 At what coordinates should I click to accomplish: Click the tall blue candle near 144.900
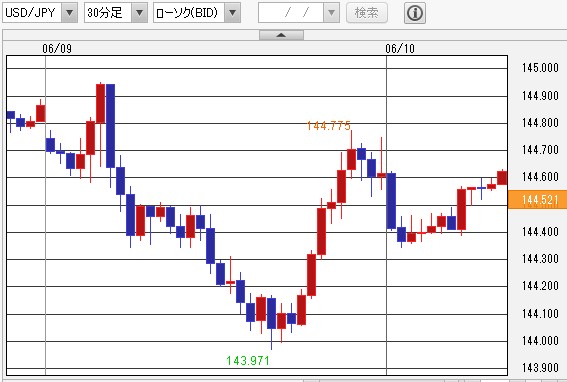click(110, 126)
